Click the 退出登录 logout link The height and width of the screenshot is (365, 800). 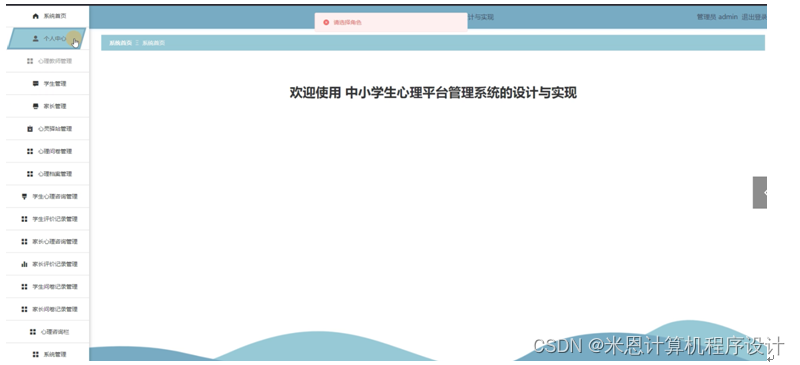[x=754, y=17]
